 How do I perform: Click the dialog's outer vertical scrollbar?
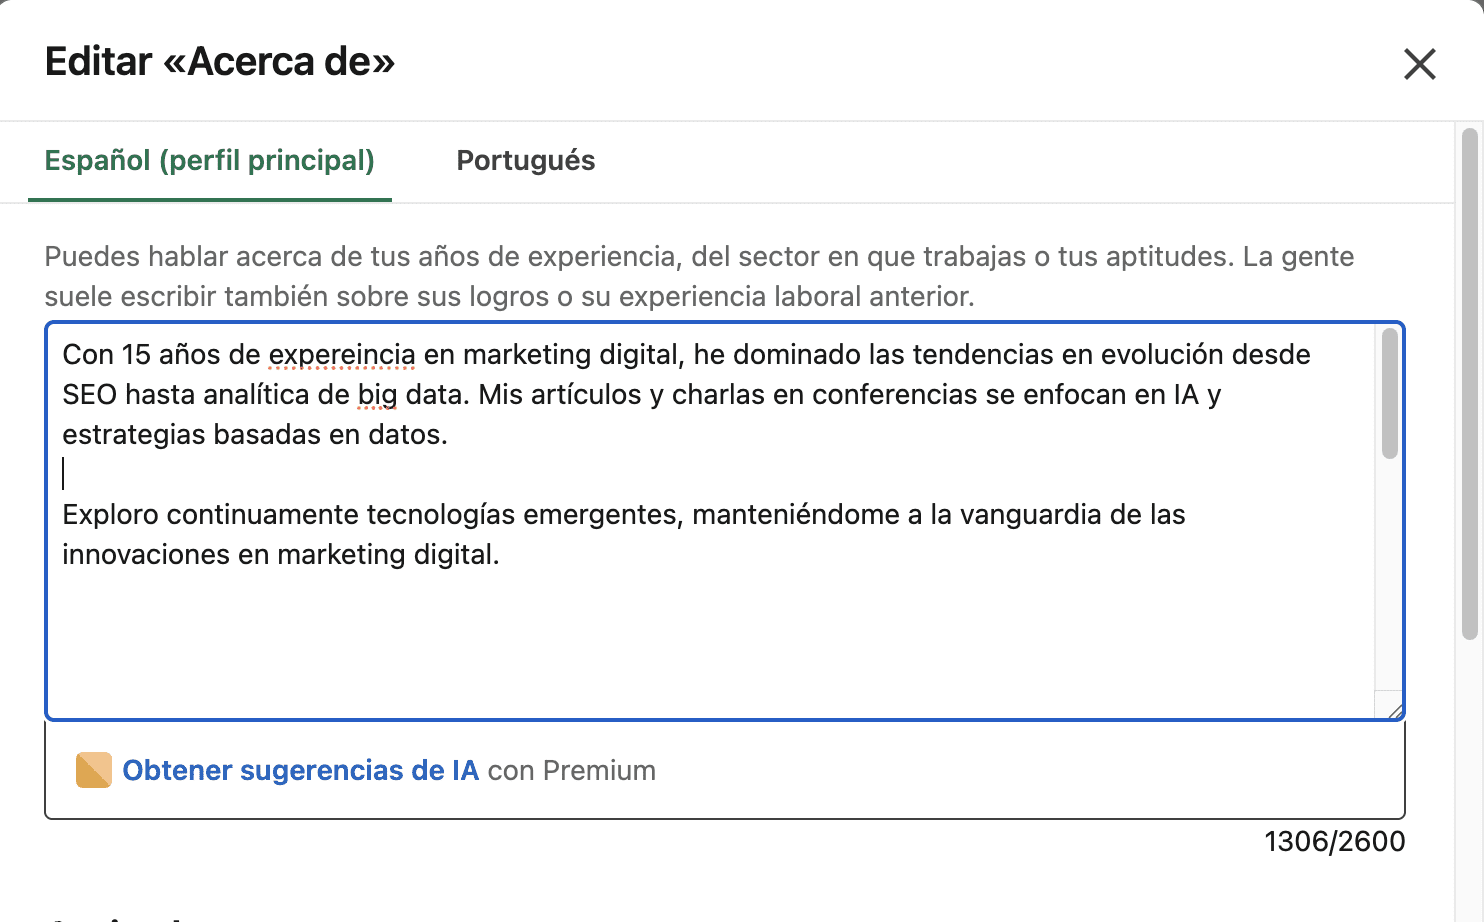[x=1469, y=380]
